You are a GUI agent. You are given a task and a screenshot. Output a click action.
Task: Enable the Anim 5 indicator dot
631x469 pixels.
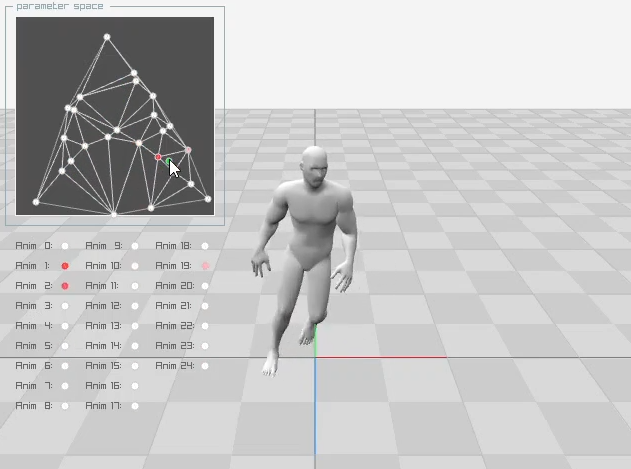click(65, 346)
